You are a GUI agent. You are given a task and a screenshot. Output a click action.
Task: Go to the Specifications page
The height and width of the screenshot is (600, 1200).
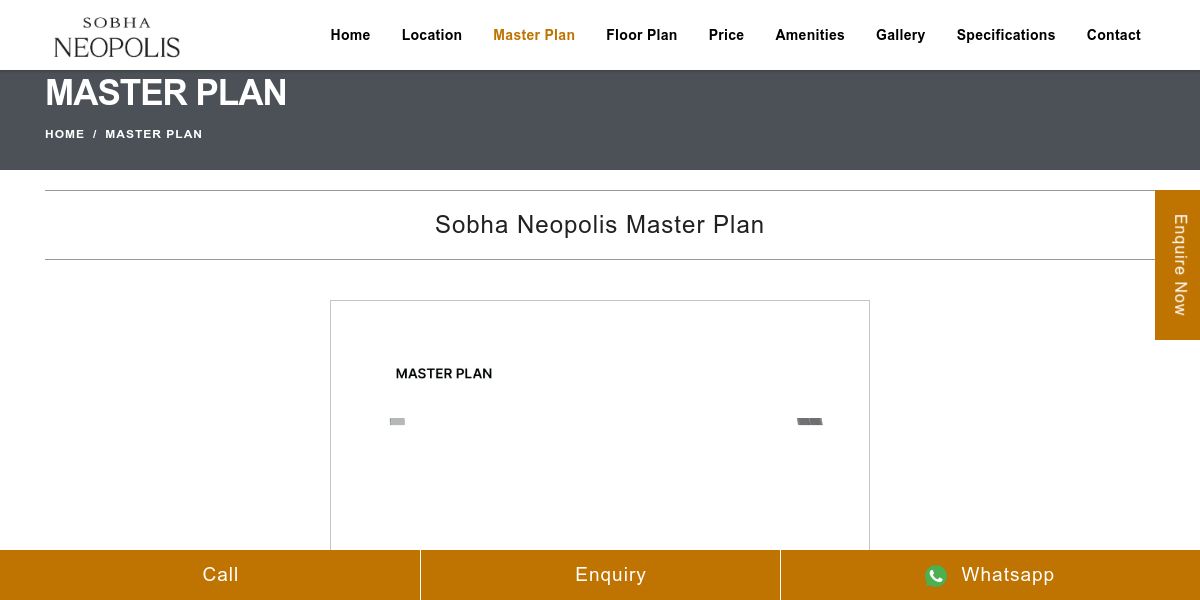[x=1006, y=35]
